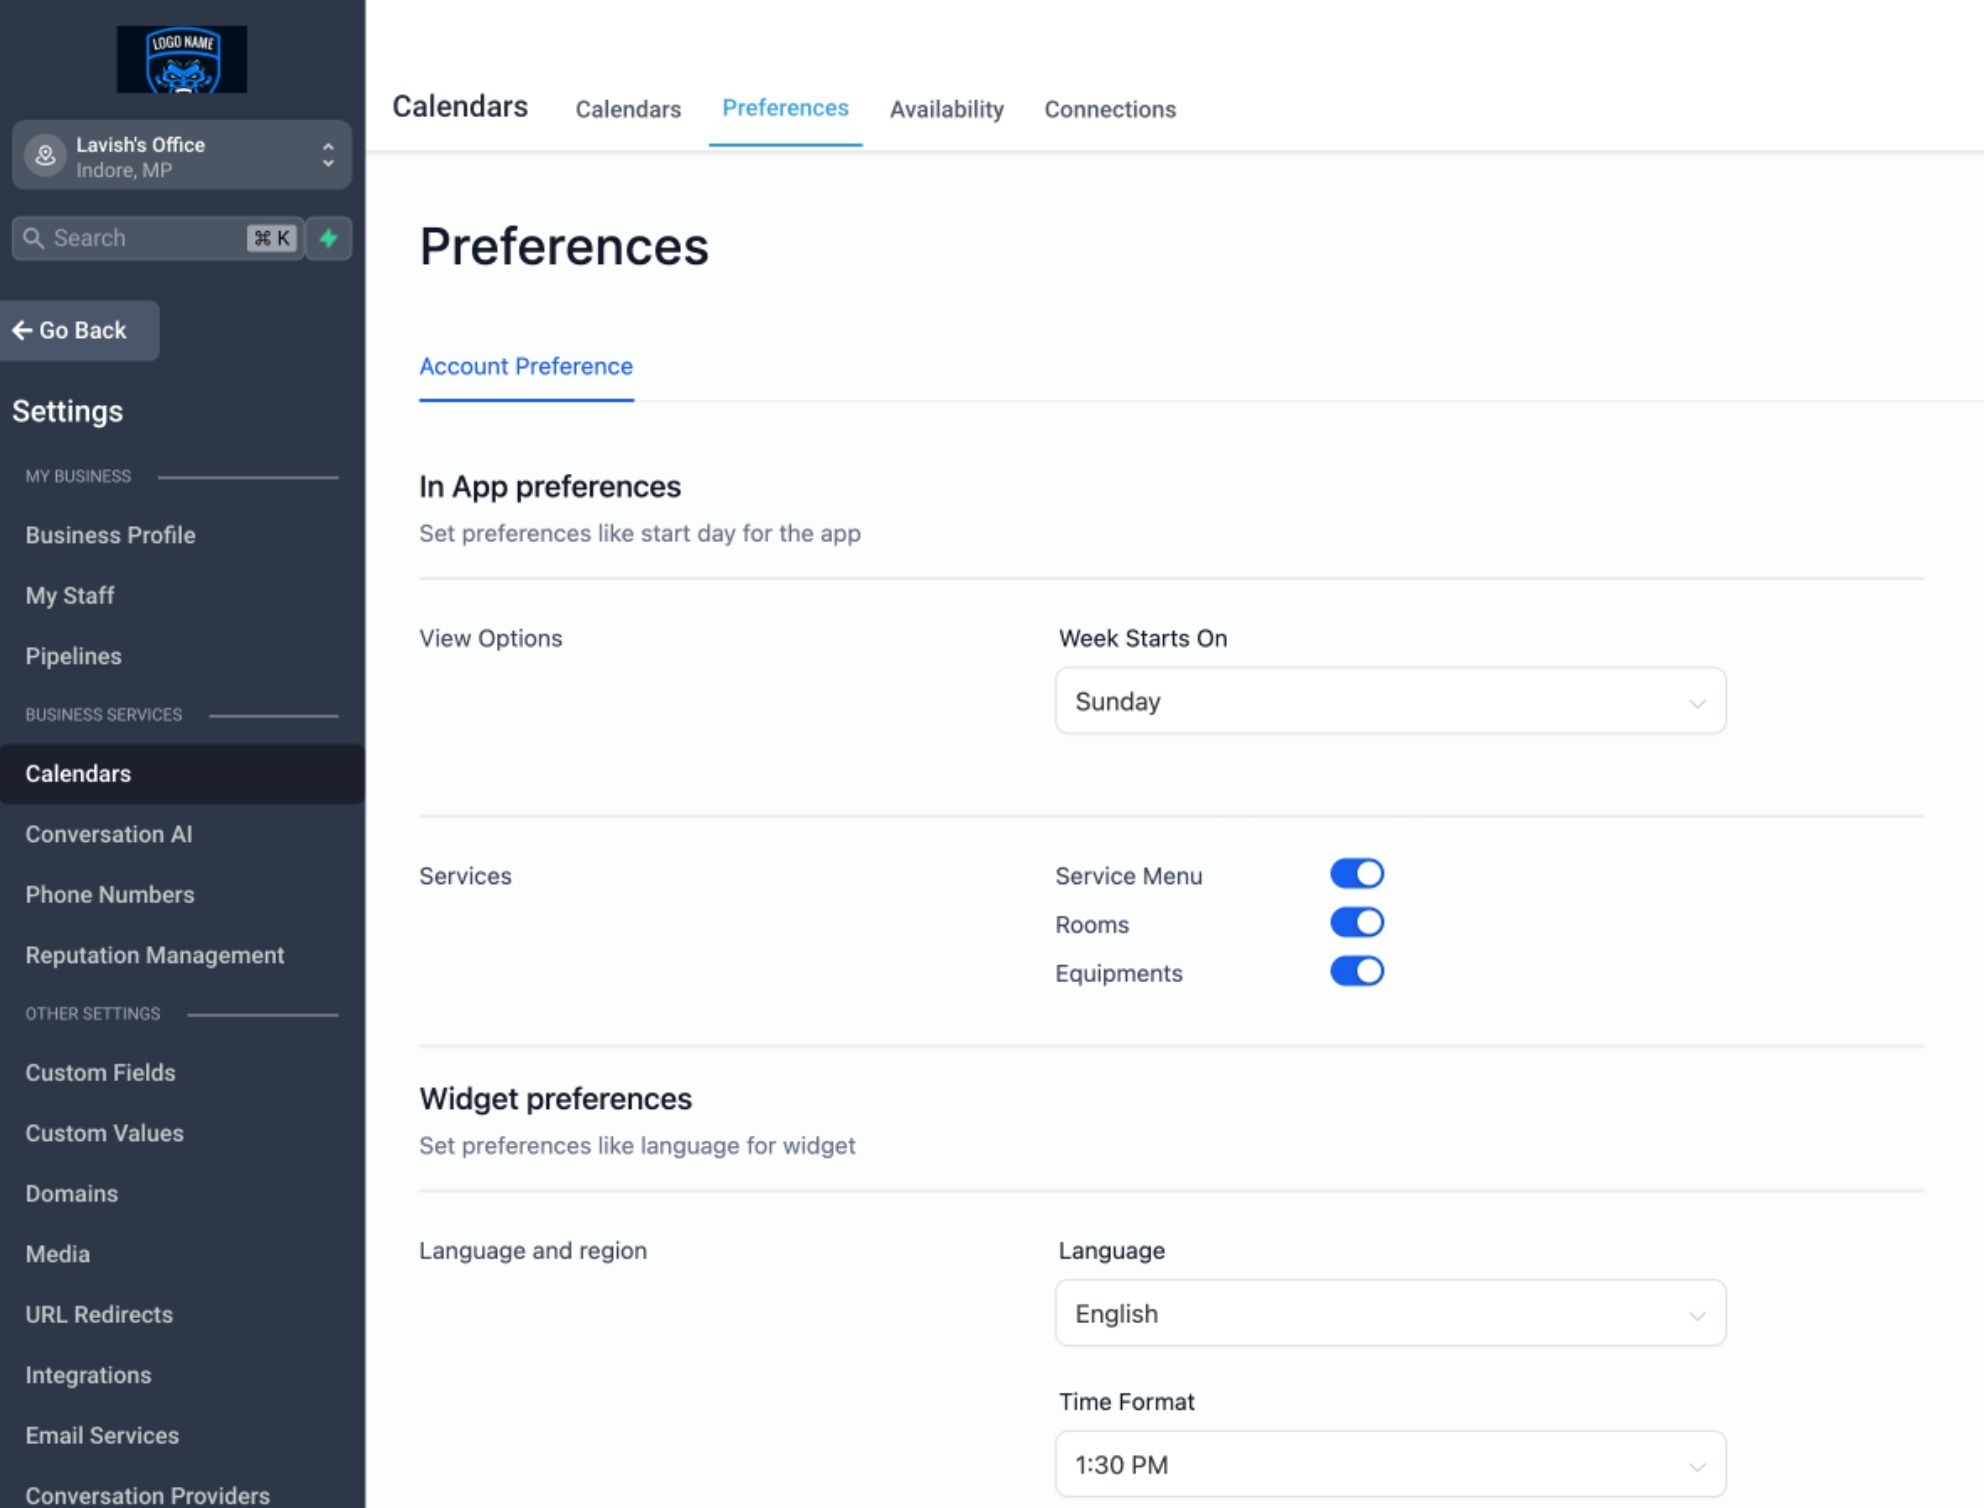Click the account avatar icon beside Lavish's Office
This screenshot has height=1508, width=1984.
point(45,156)
